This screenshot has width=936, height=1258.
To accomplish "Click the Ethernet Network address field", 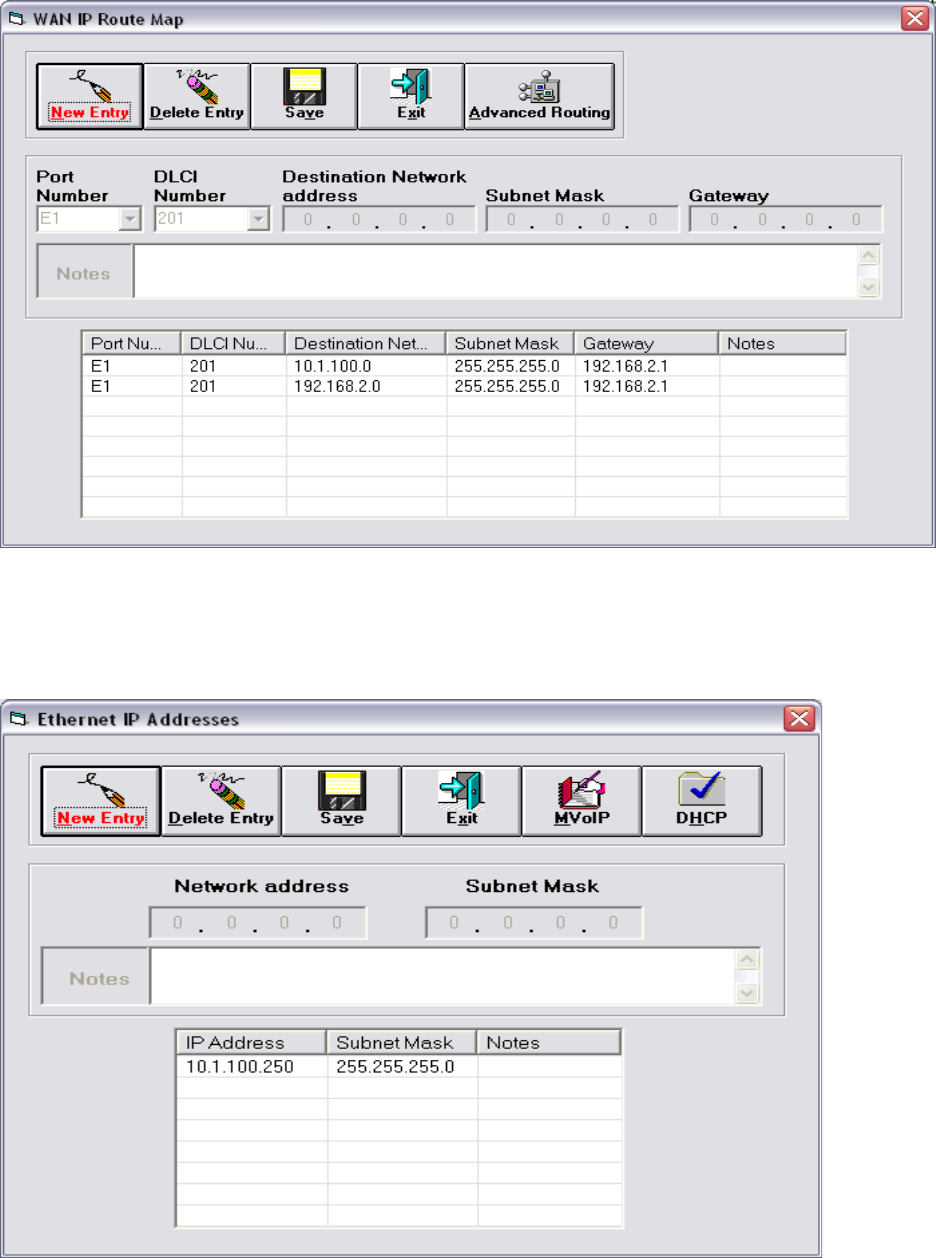I will (258, 923).
